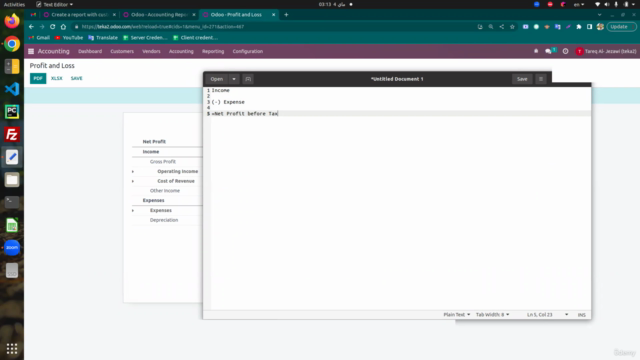The image size is (640, 360).
Task: Save the Untitled Document 1
Action: tap(522, 79)
